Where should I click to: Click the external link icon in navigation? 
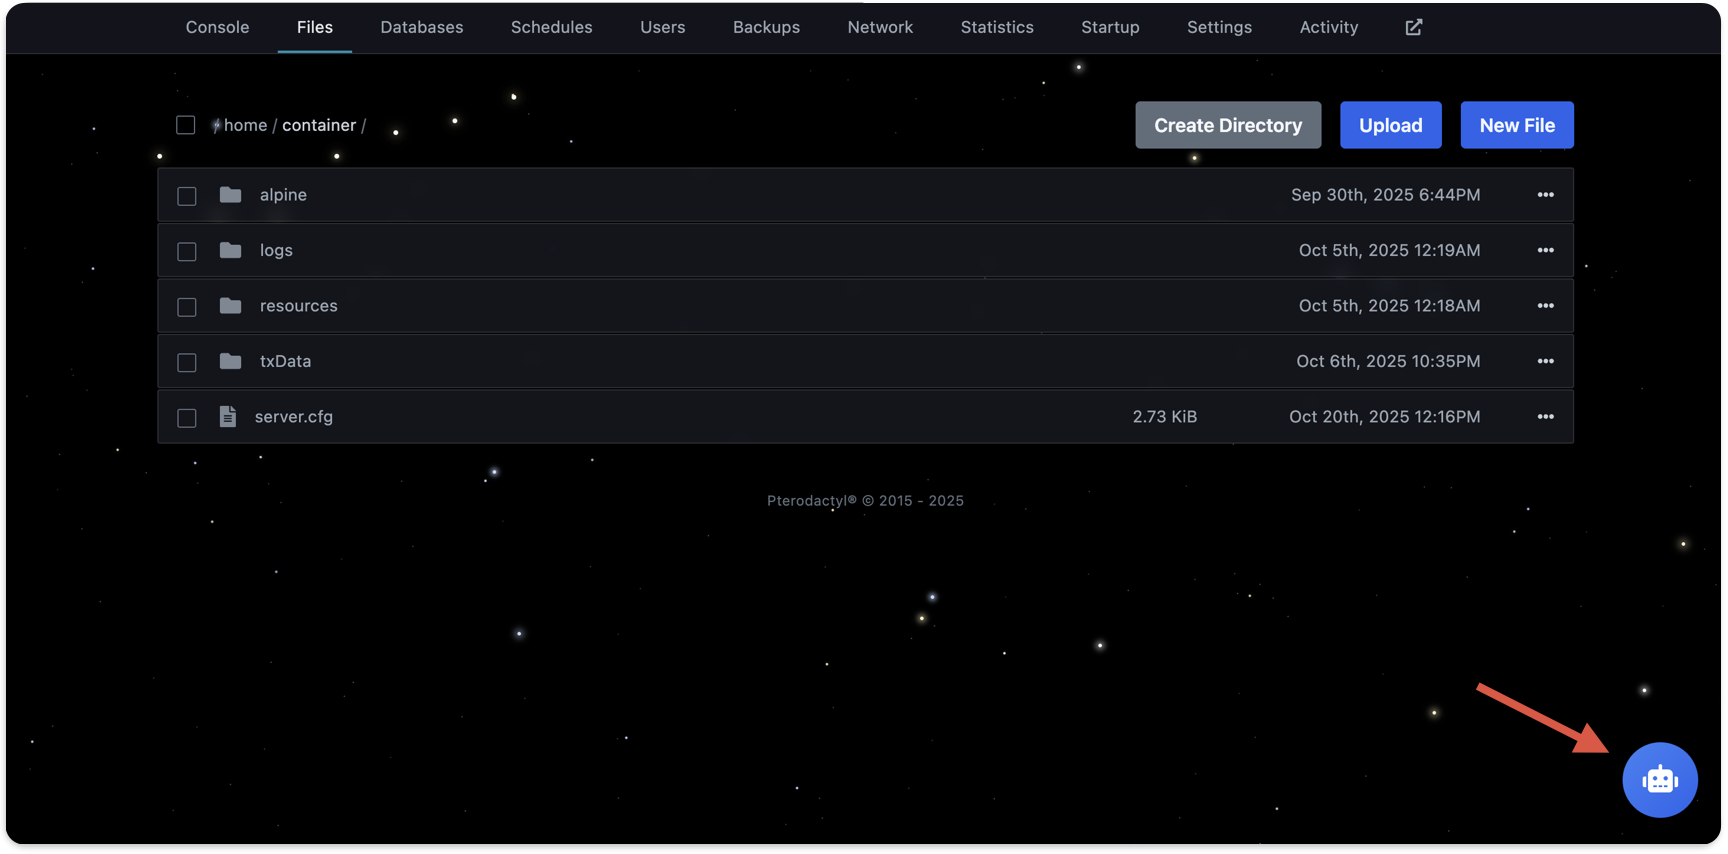click(1413, 27)
